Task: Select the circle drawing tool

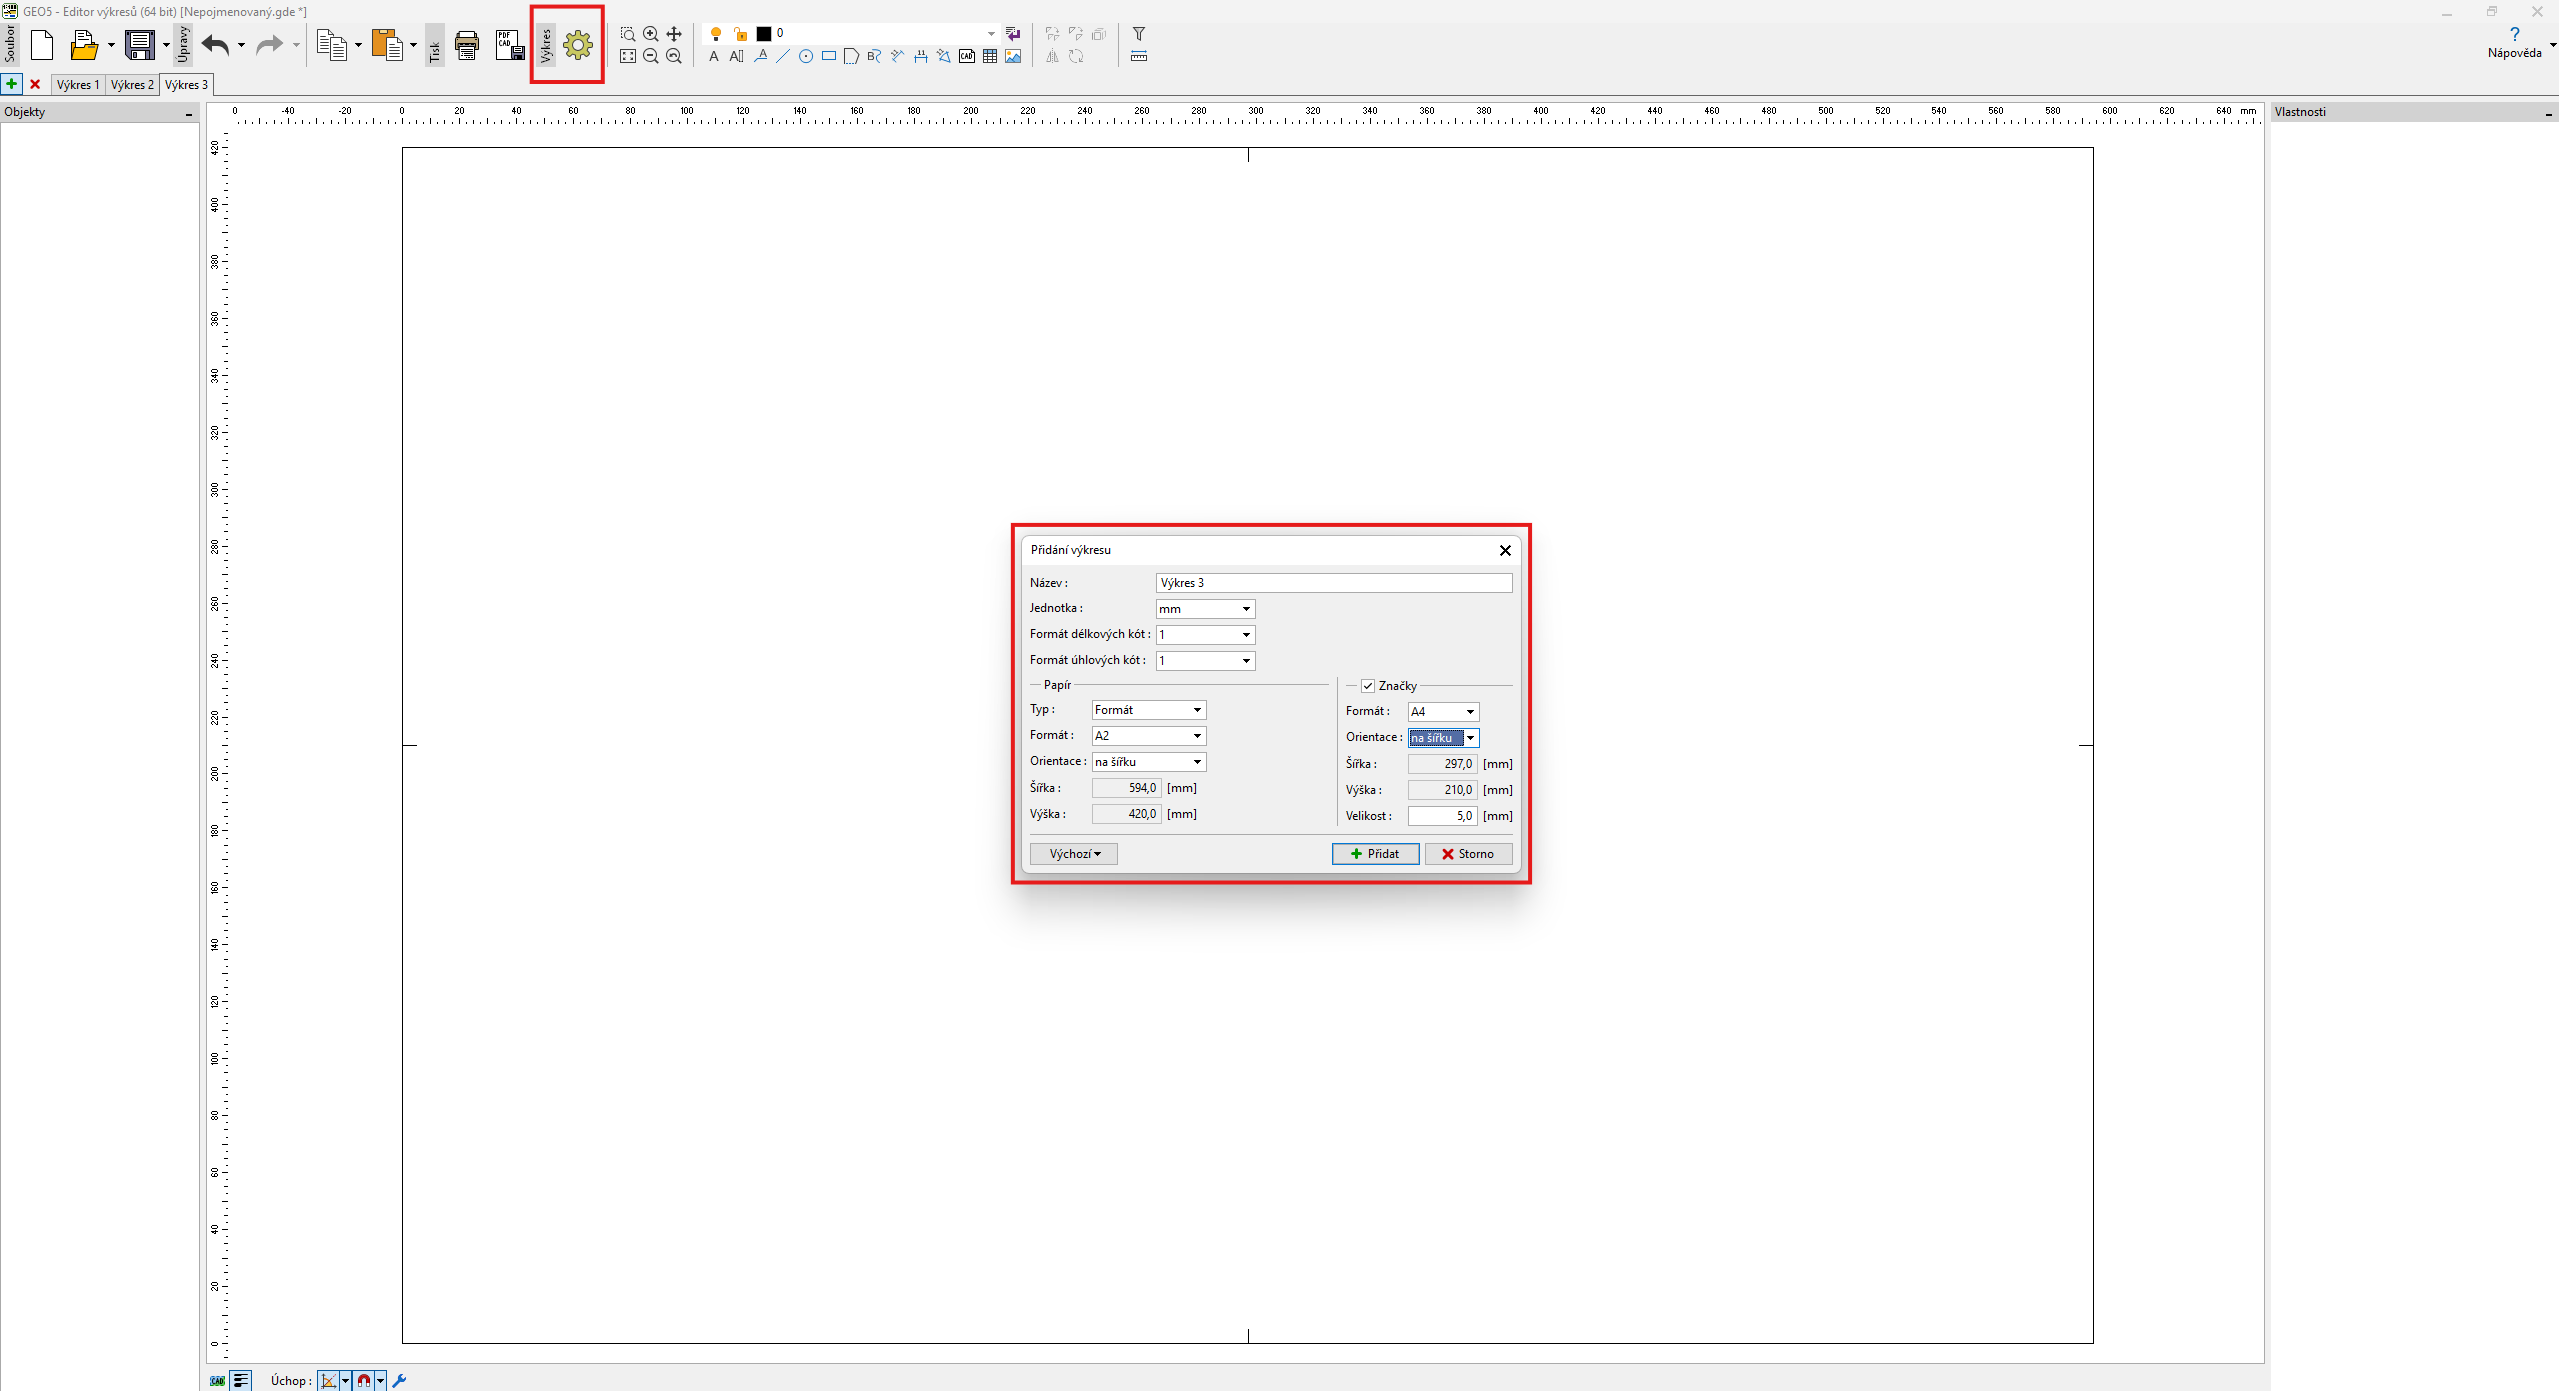Action: click(806, 57)
